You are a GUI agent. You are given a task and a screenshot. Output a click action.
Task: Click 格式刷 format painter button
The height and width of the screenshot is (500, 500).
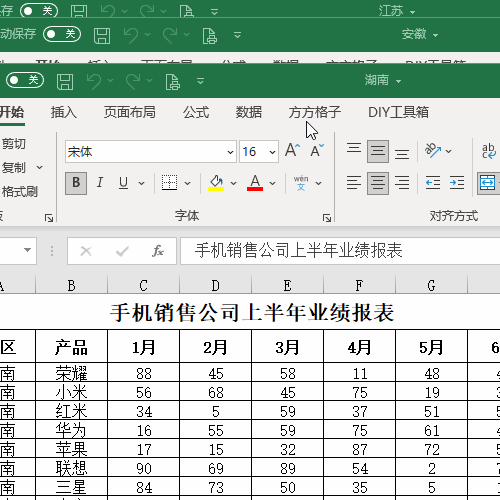(x=20, y=192)
